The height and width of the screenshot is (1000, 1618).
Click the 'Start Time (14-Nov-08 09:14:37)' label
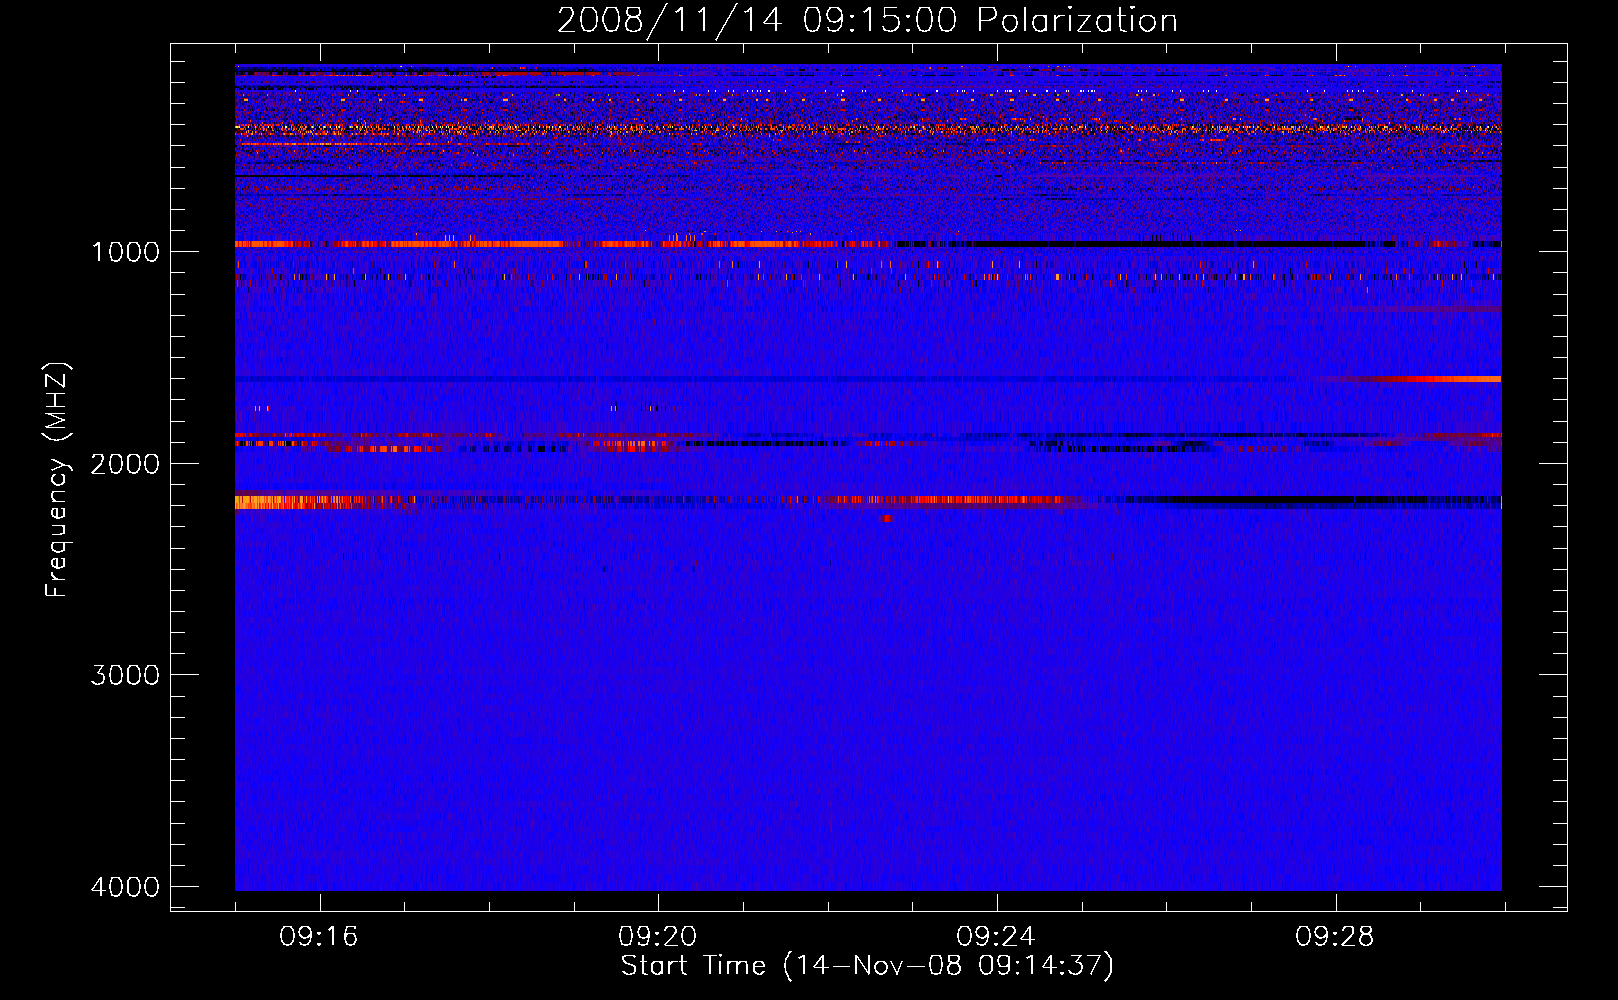point(867,966)
